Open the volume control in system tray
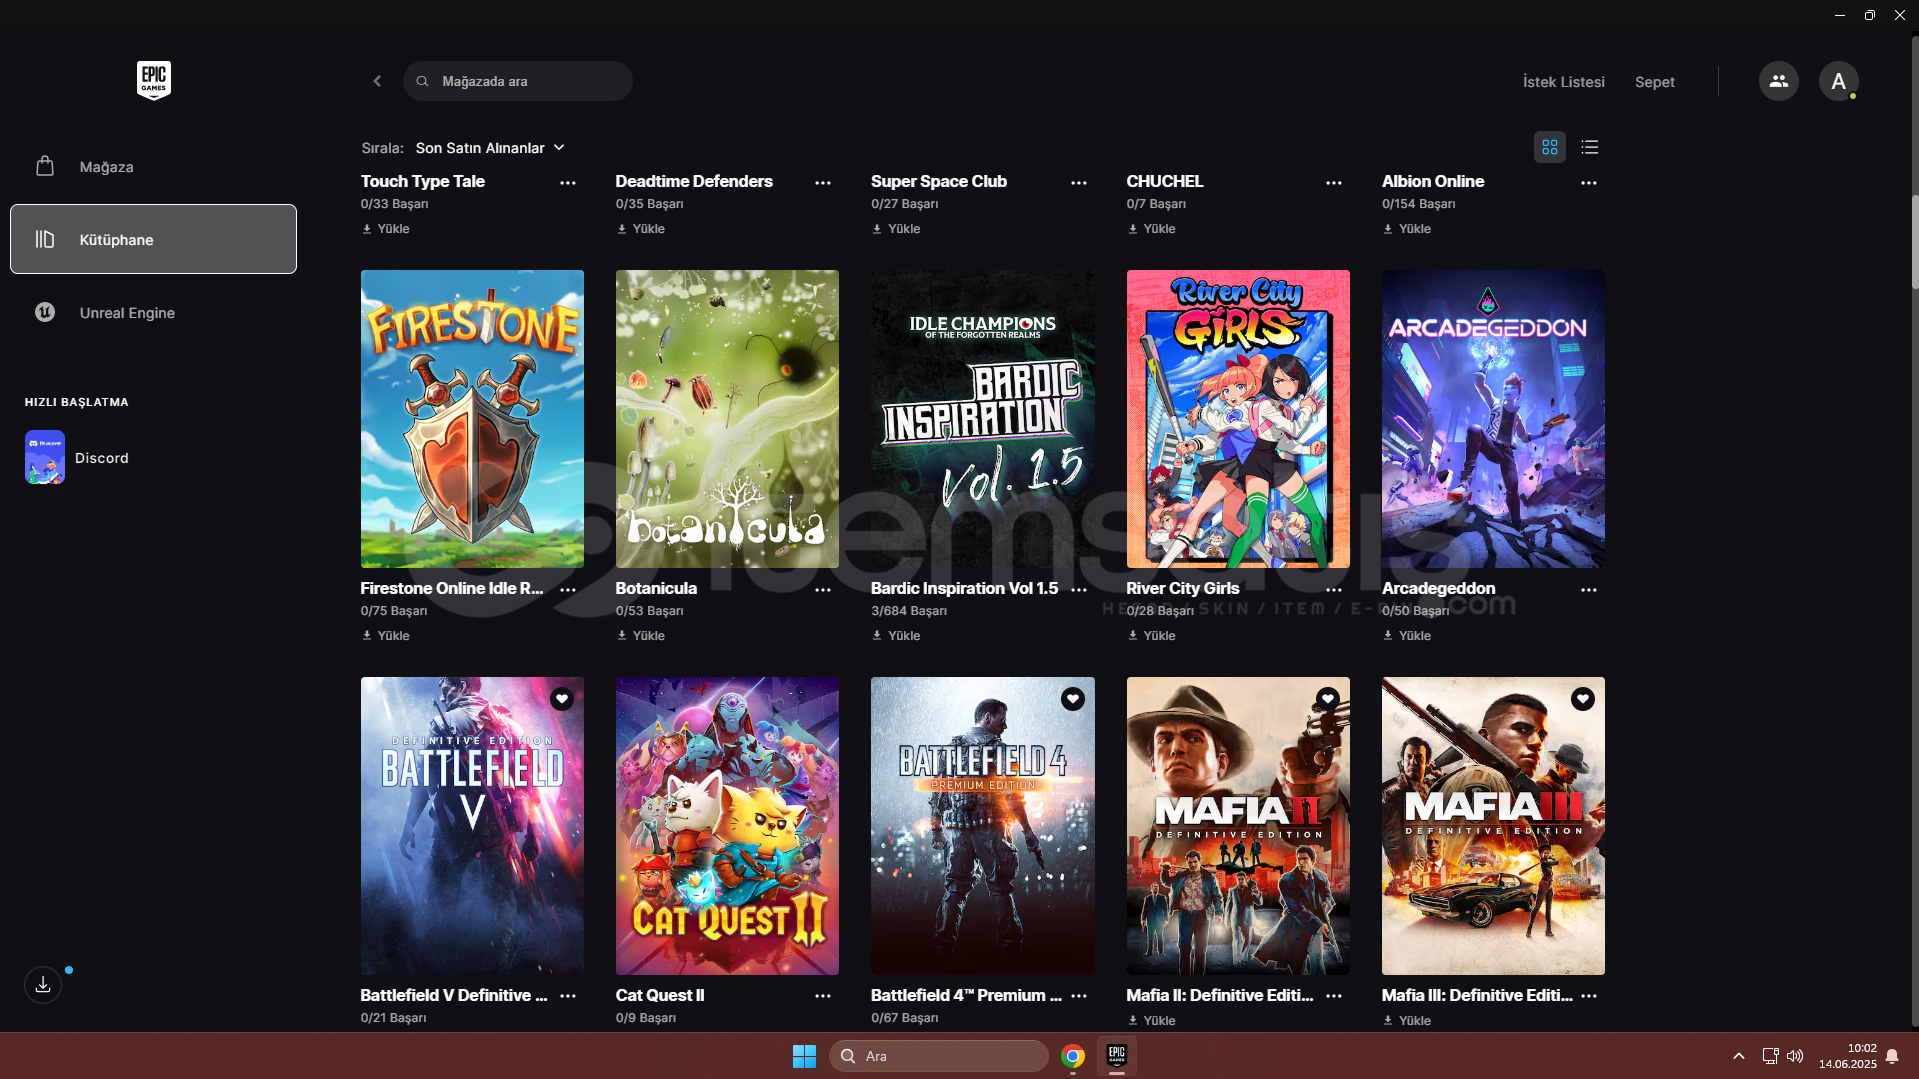The image size is (1919, 1079). [1795, 1056]
